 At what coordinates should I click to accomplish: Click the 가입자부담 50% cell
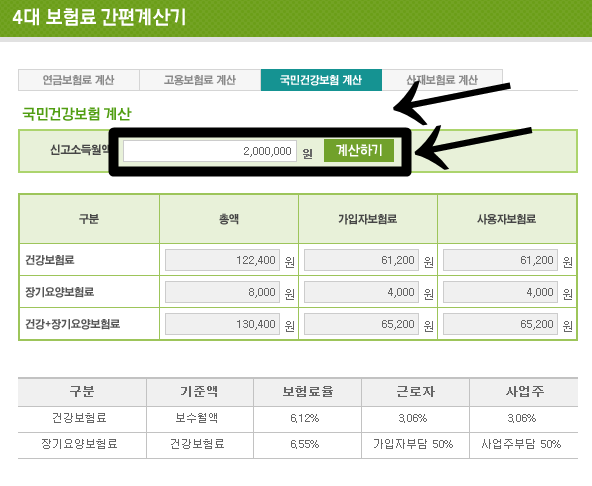tap(413, 444)
